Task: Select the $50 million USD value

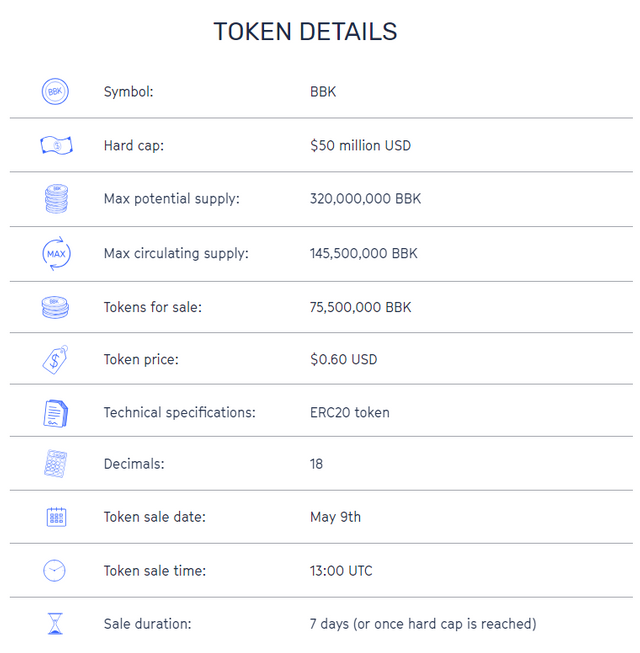Action: pos(360,146)
